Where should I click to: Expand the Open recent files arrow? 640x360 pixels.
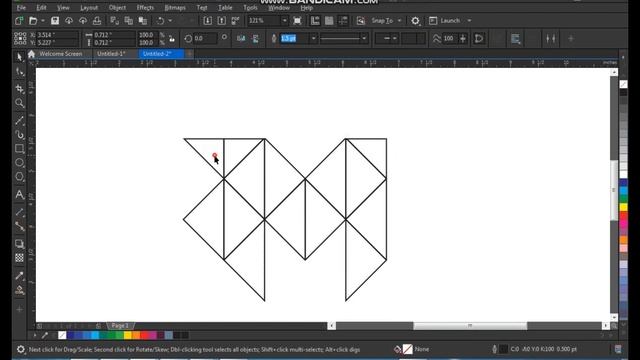coord(43,20)
